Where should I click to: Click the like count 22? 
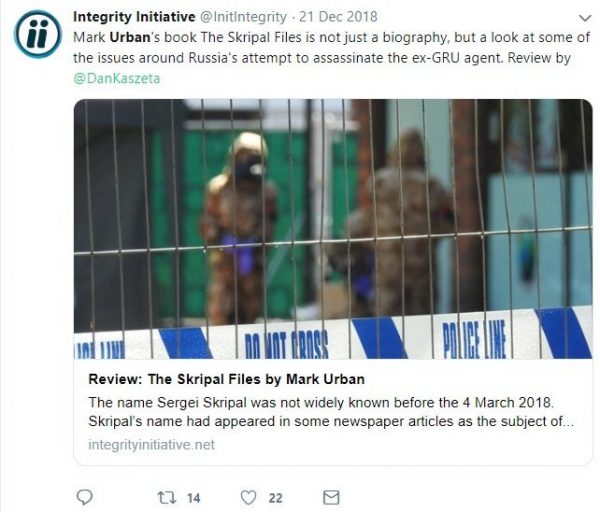point(276,498)
